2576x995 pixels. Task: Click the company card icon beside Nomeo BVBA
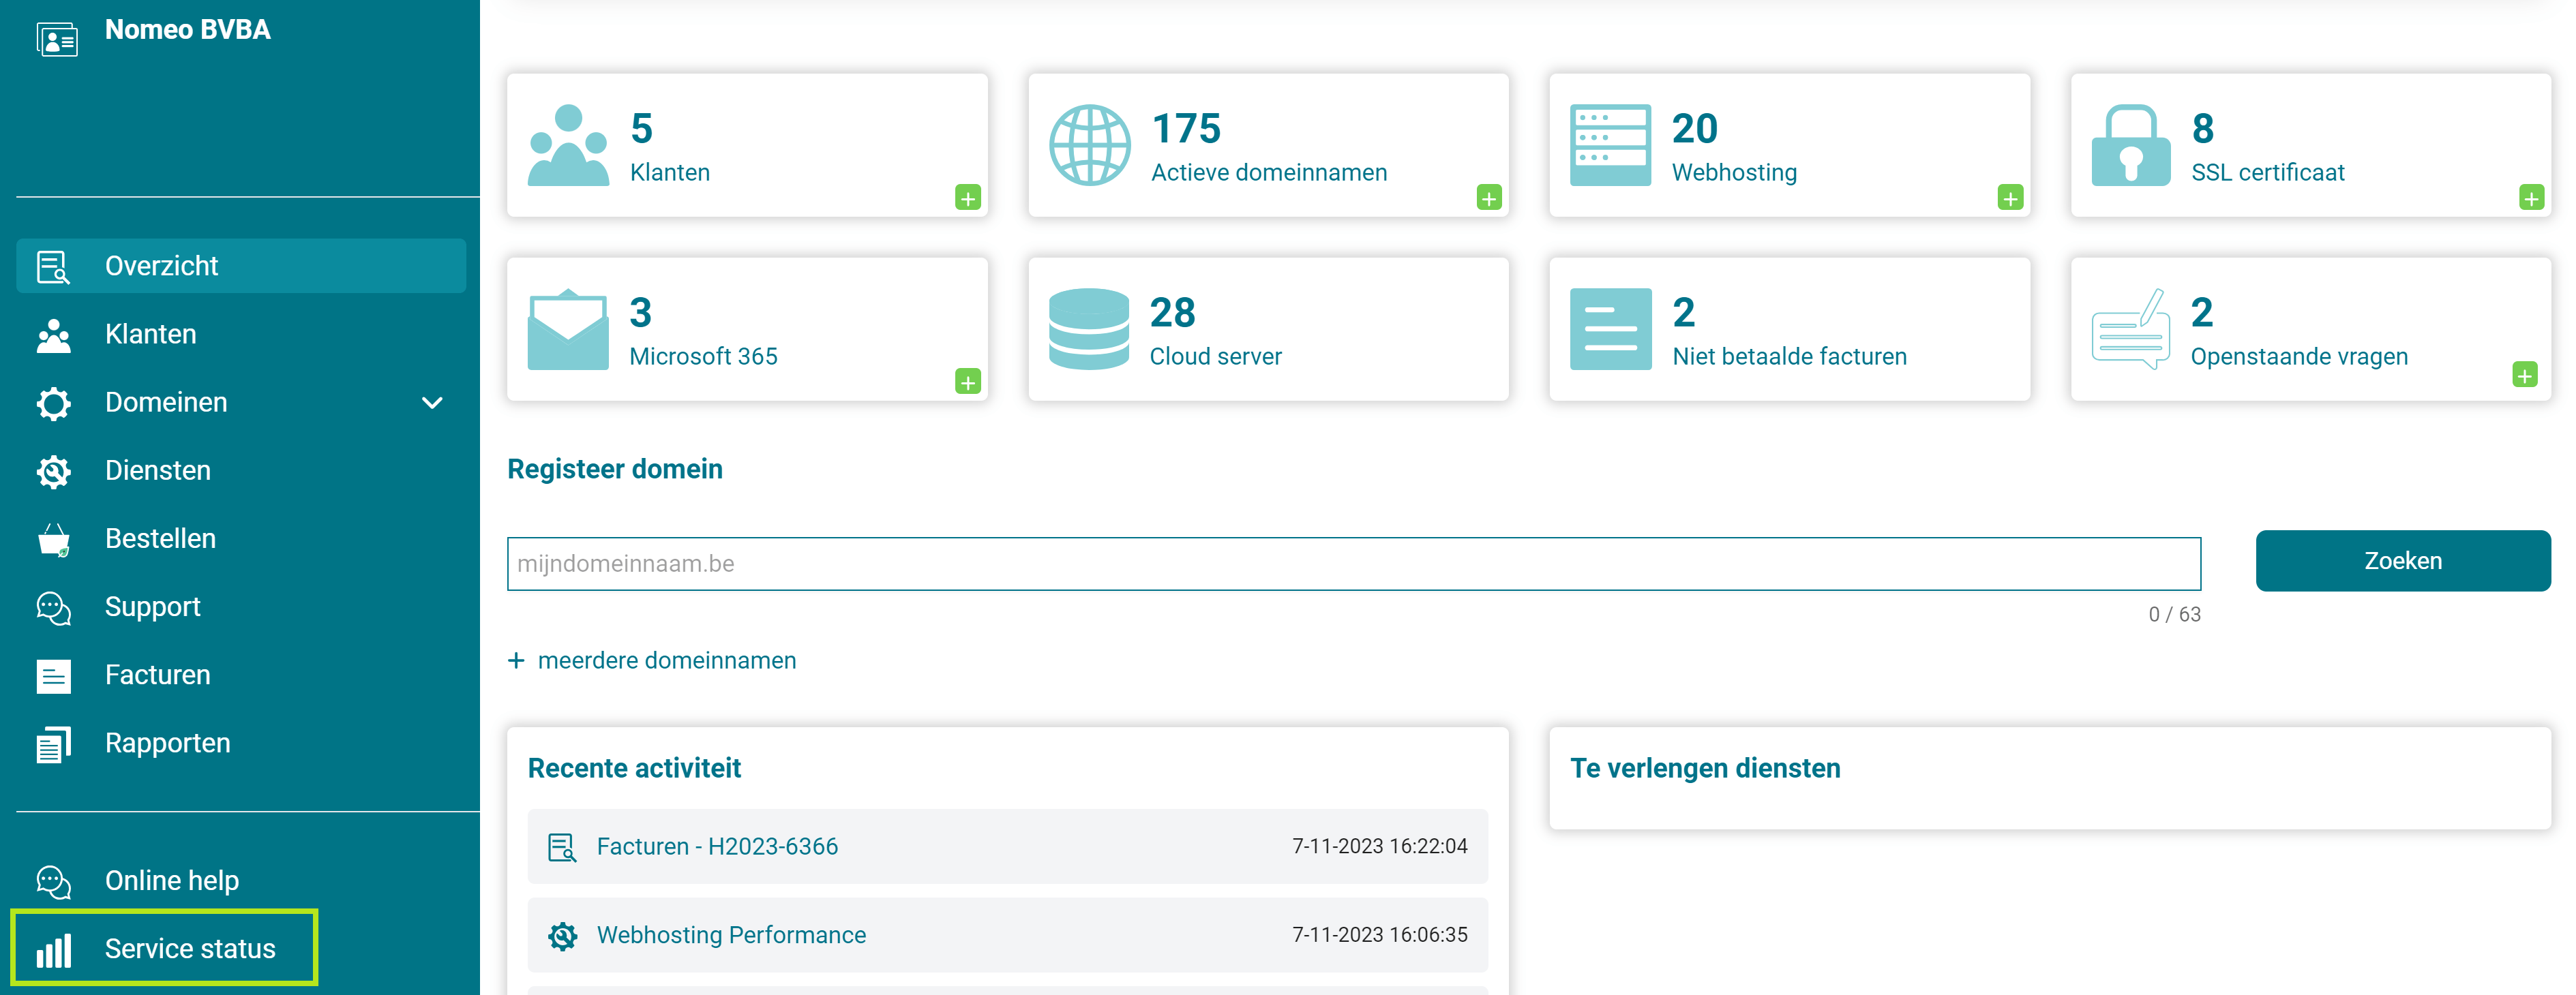point(57,39)
